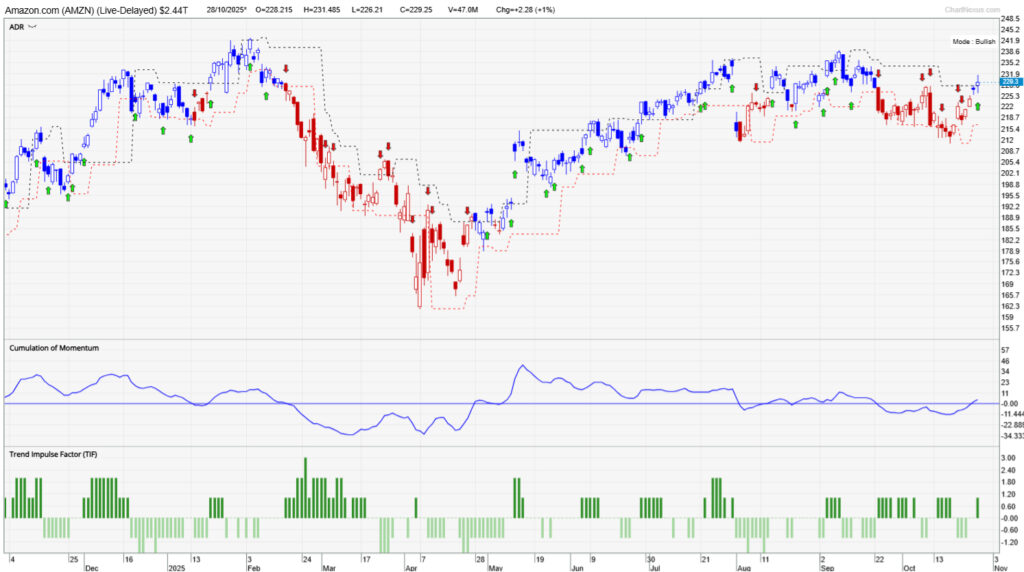This screenshot has height=572, width=1024.
Task: Click the Nov month label on time axis
Action: (1001, 568)
